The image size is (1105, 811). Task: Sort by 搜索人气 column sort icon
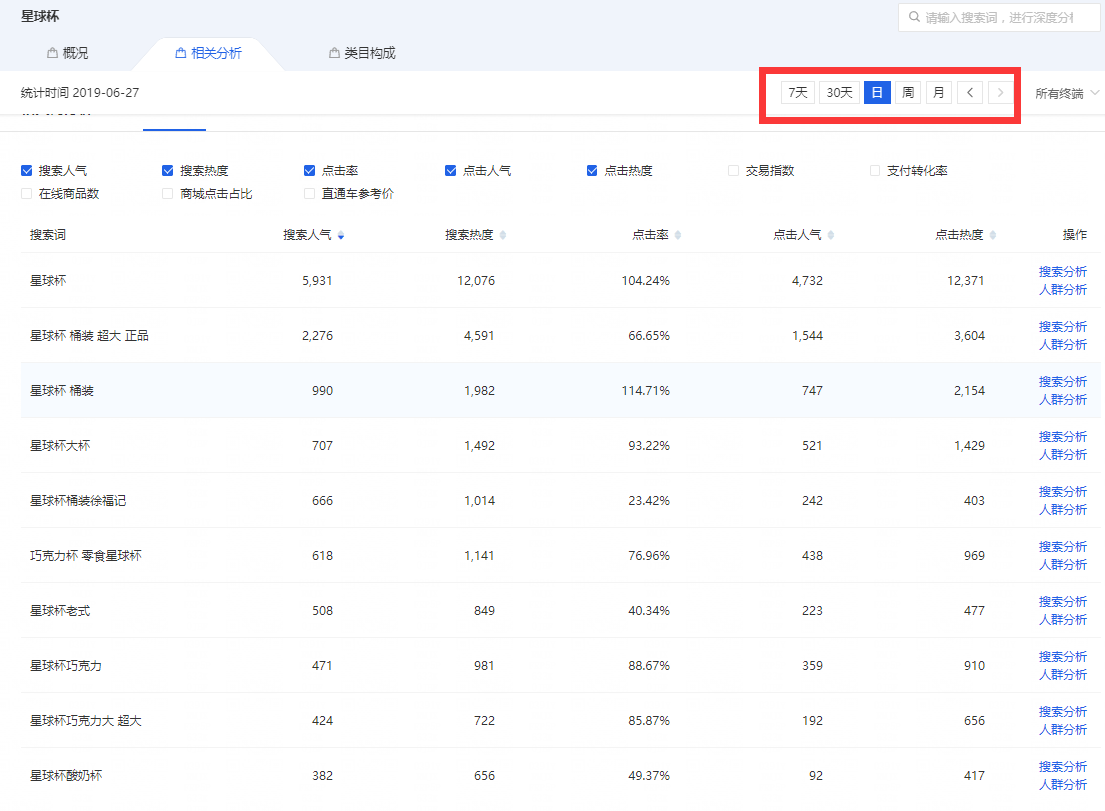341,236
